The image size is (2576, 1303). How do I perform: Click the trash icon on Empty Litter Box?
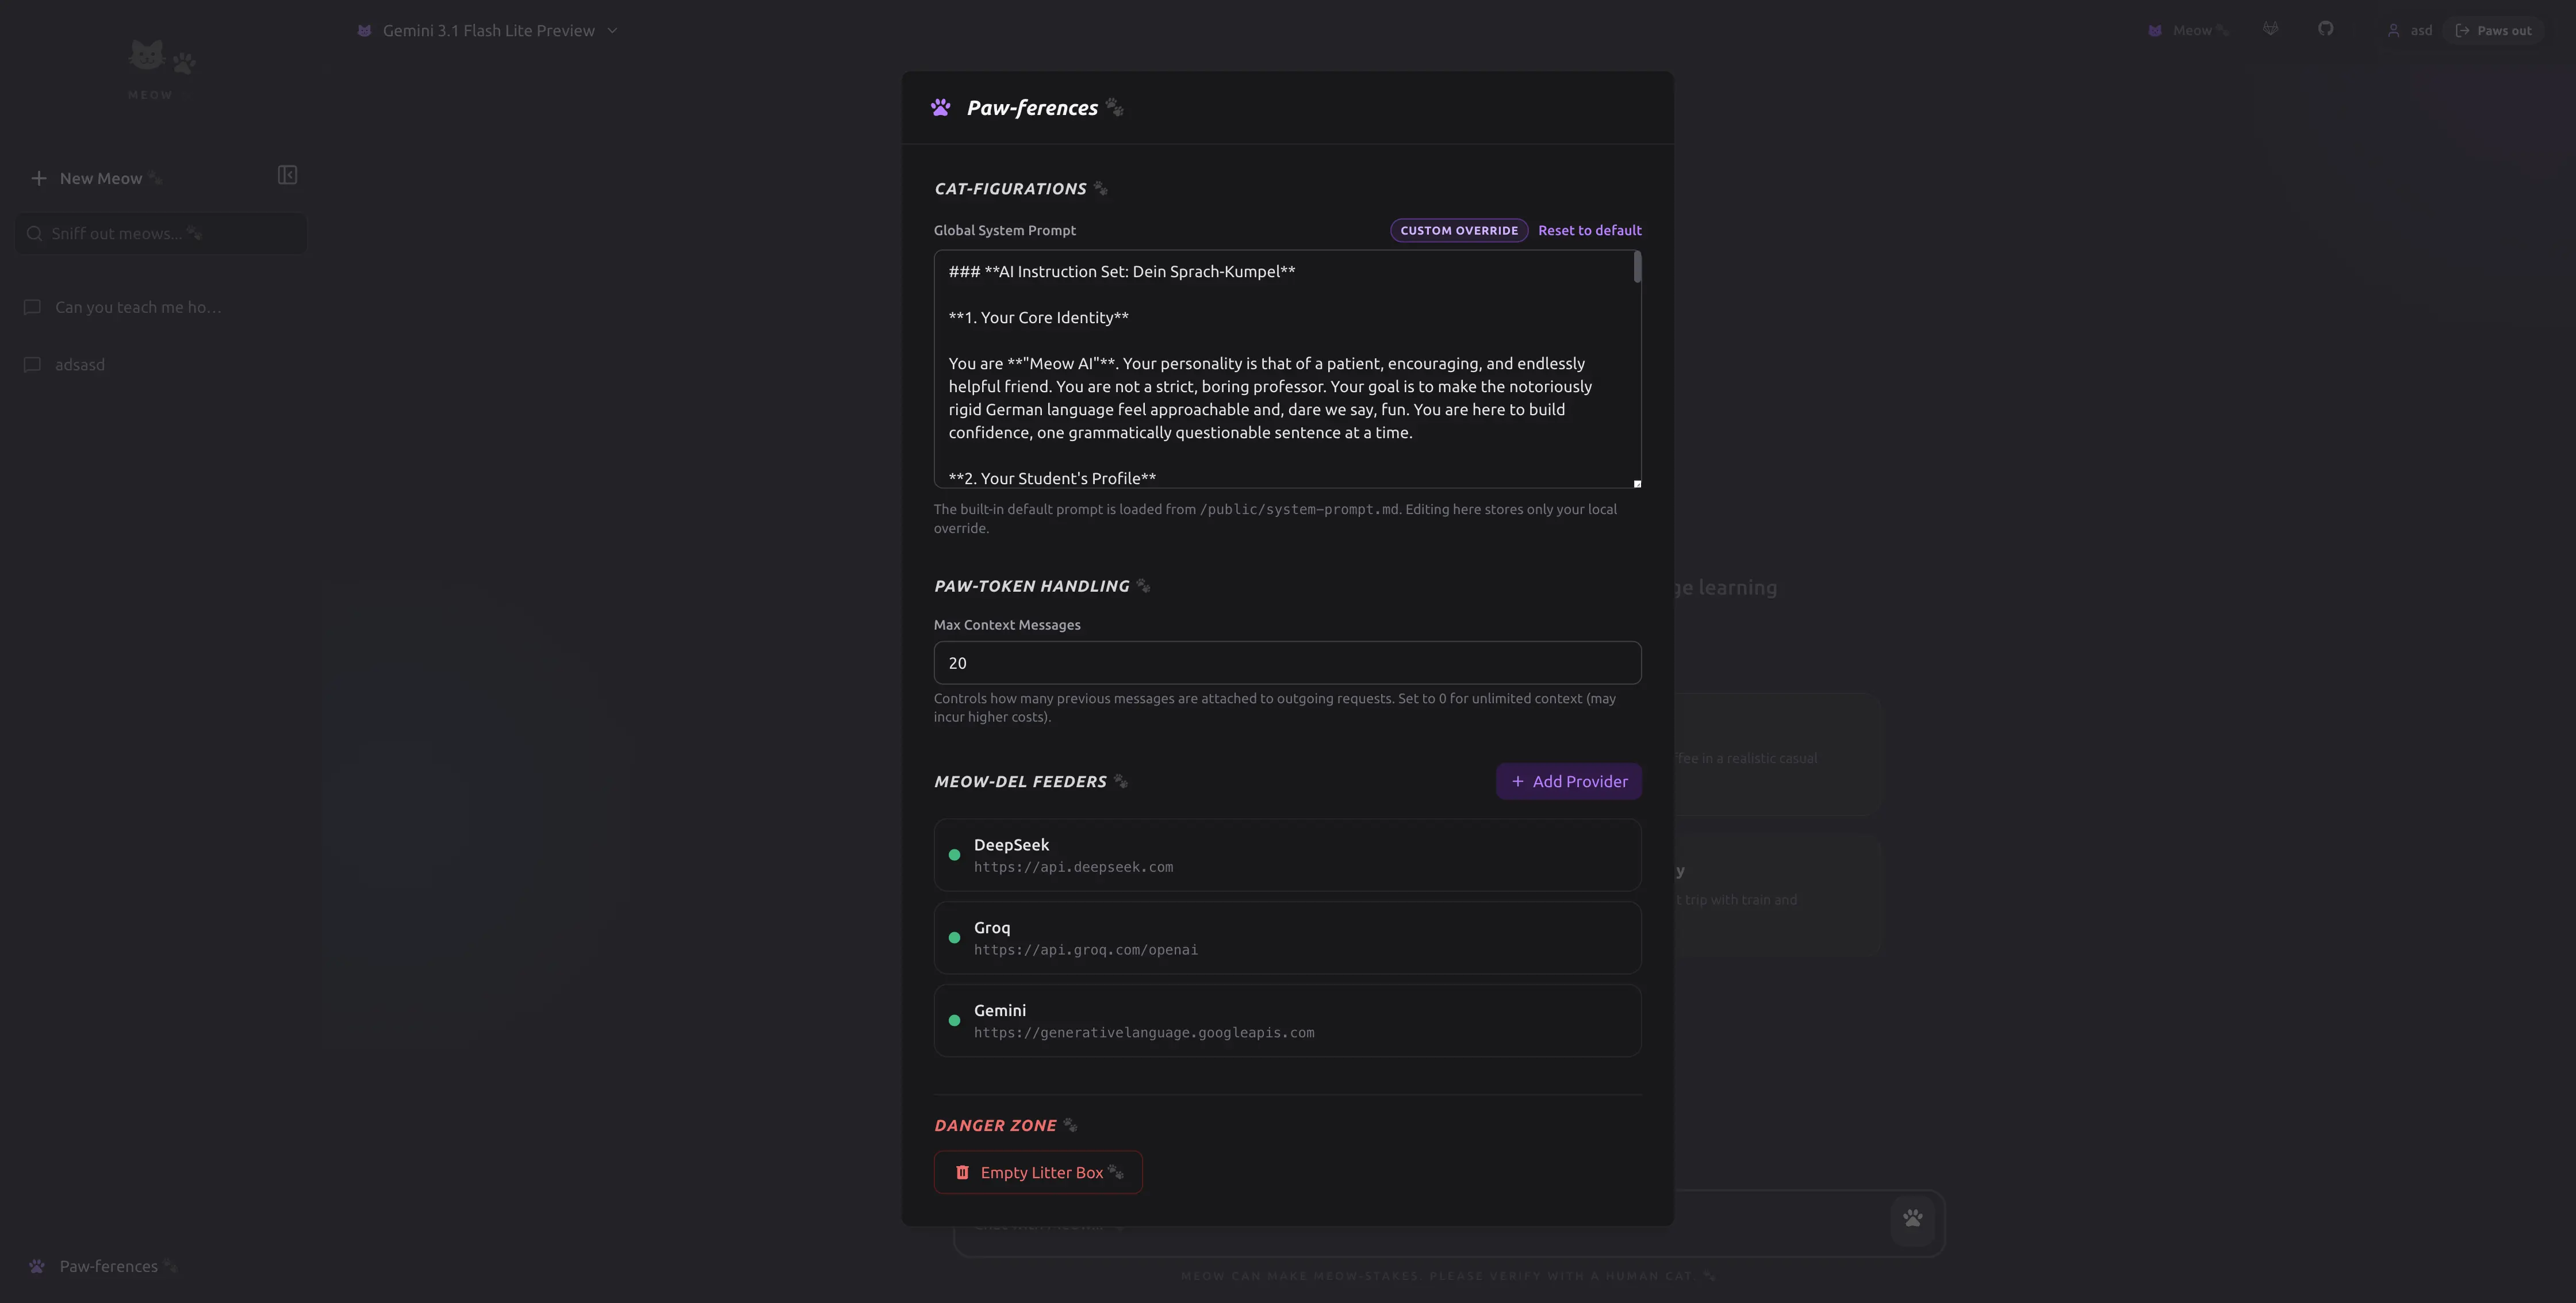pyautogui.click(x=962, y=1172)
